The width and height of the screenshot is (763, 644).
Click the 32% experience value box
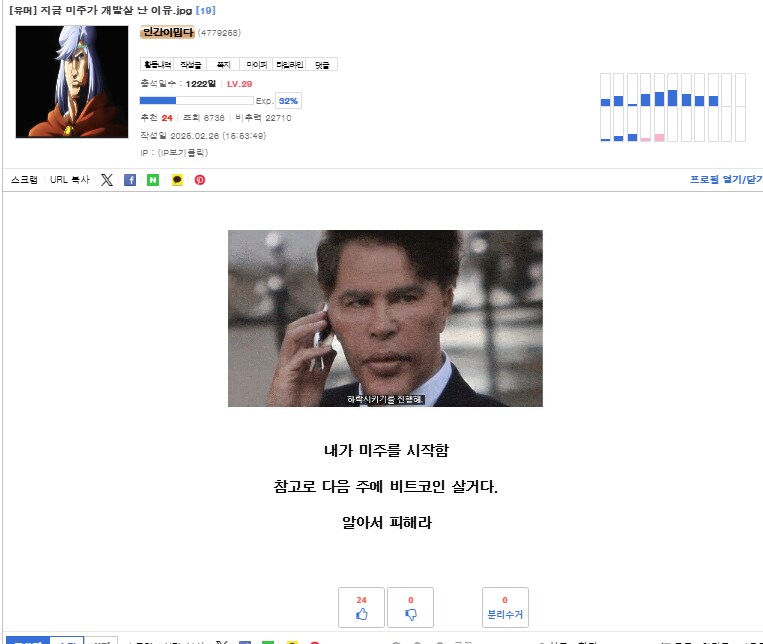coord(288,101)
